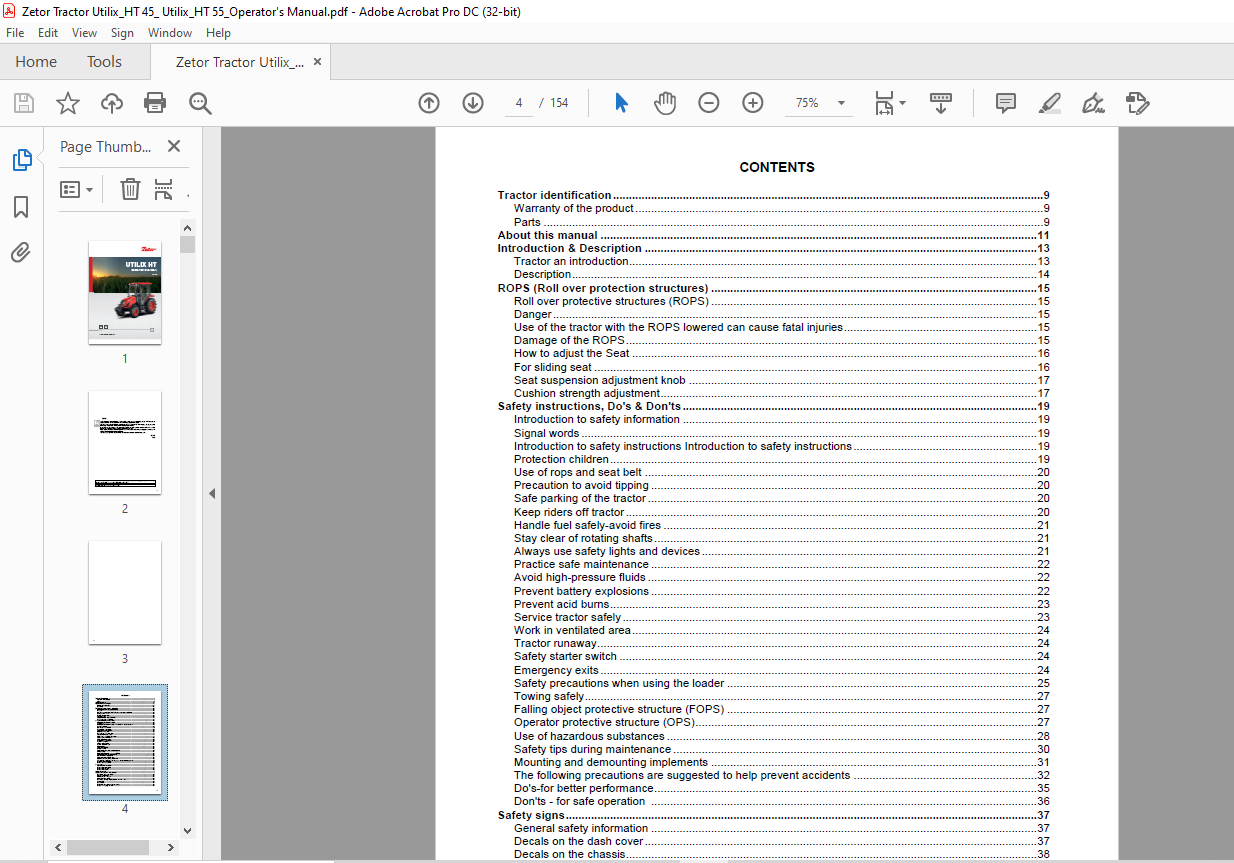Open the find text magnifier tool

[x=200, y=103]
